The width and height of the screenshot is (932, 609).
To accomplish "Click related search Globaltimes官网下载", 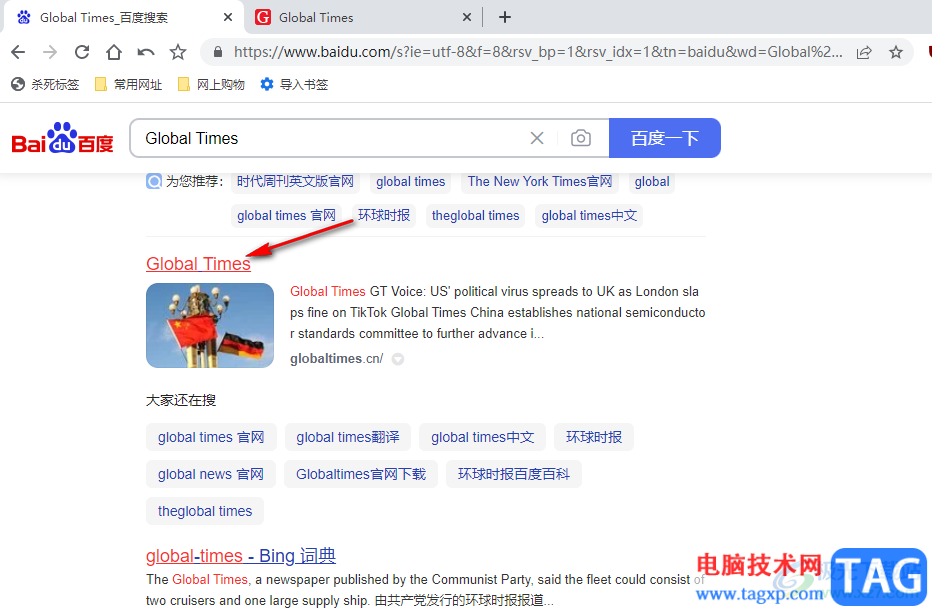I will (361, 474).
